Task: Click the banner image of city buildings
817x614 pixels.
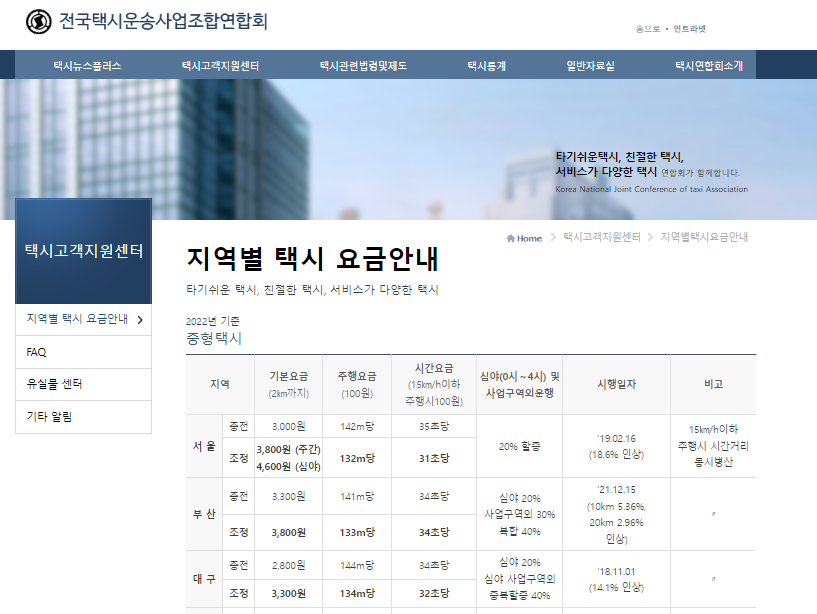Action: tap(400, 145)
